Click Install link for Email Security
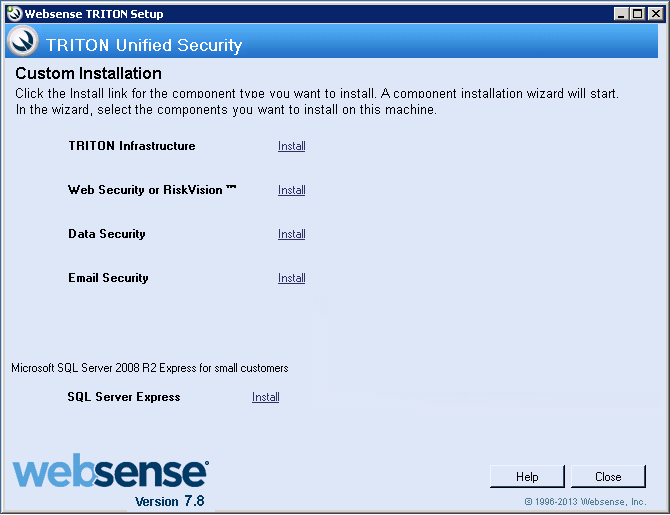The width and height of the screenshot is (670, 515). click(x=291, y=278)
